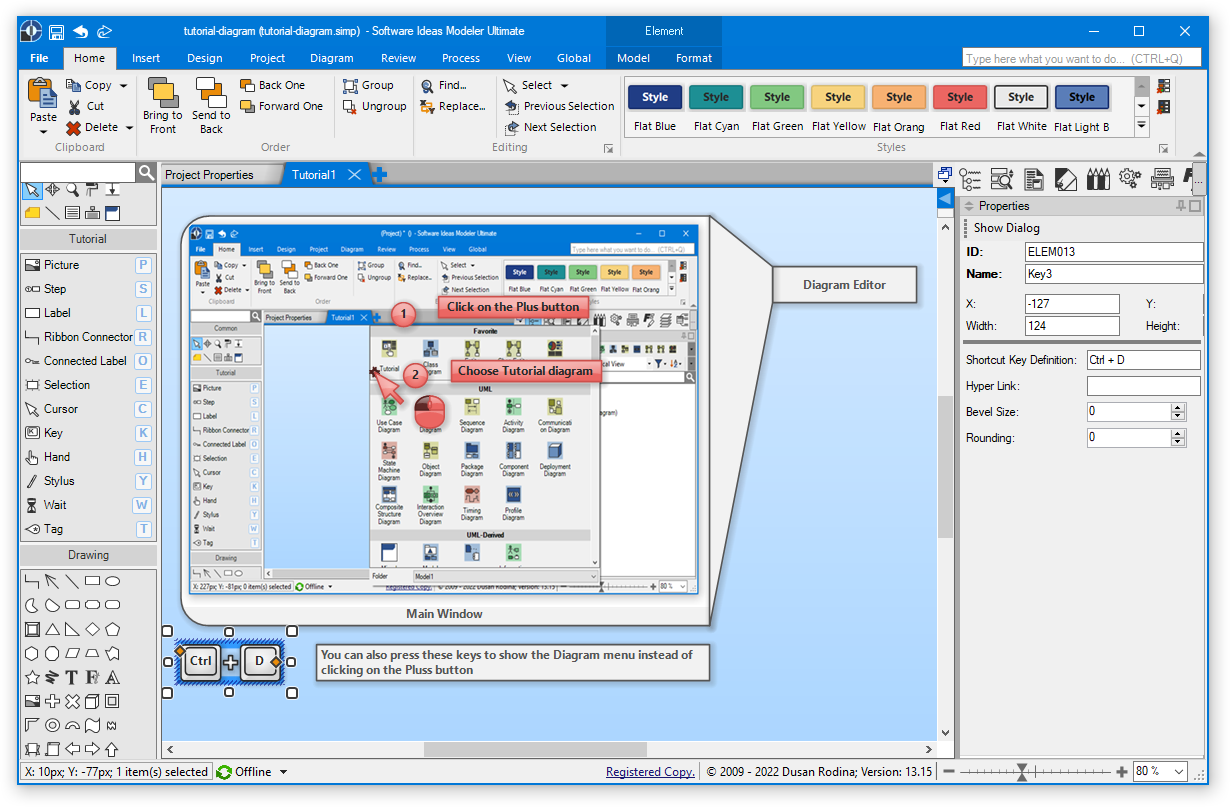Switch to the Design ribbon tab

click(205, 58)
